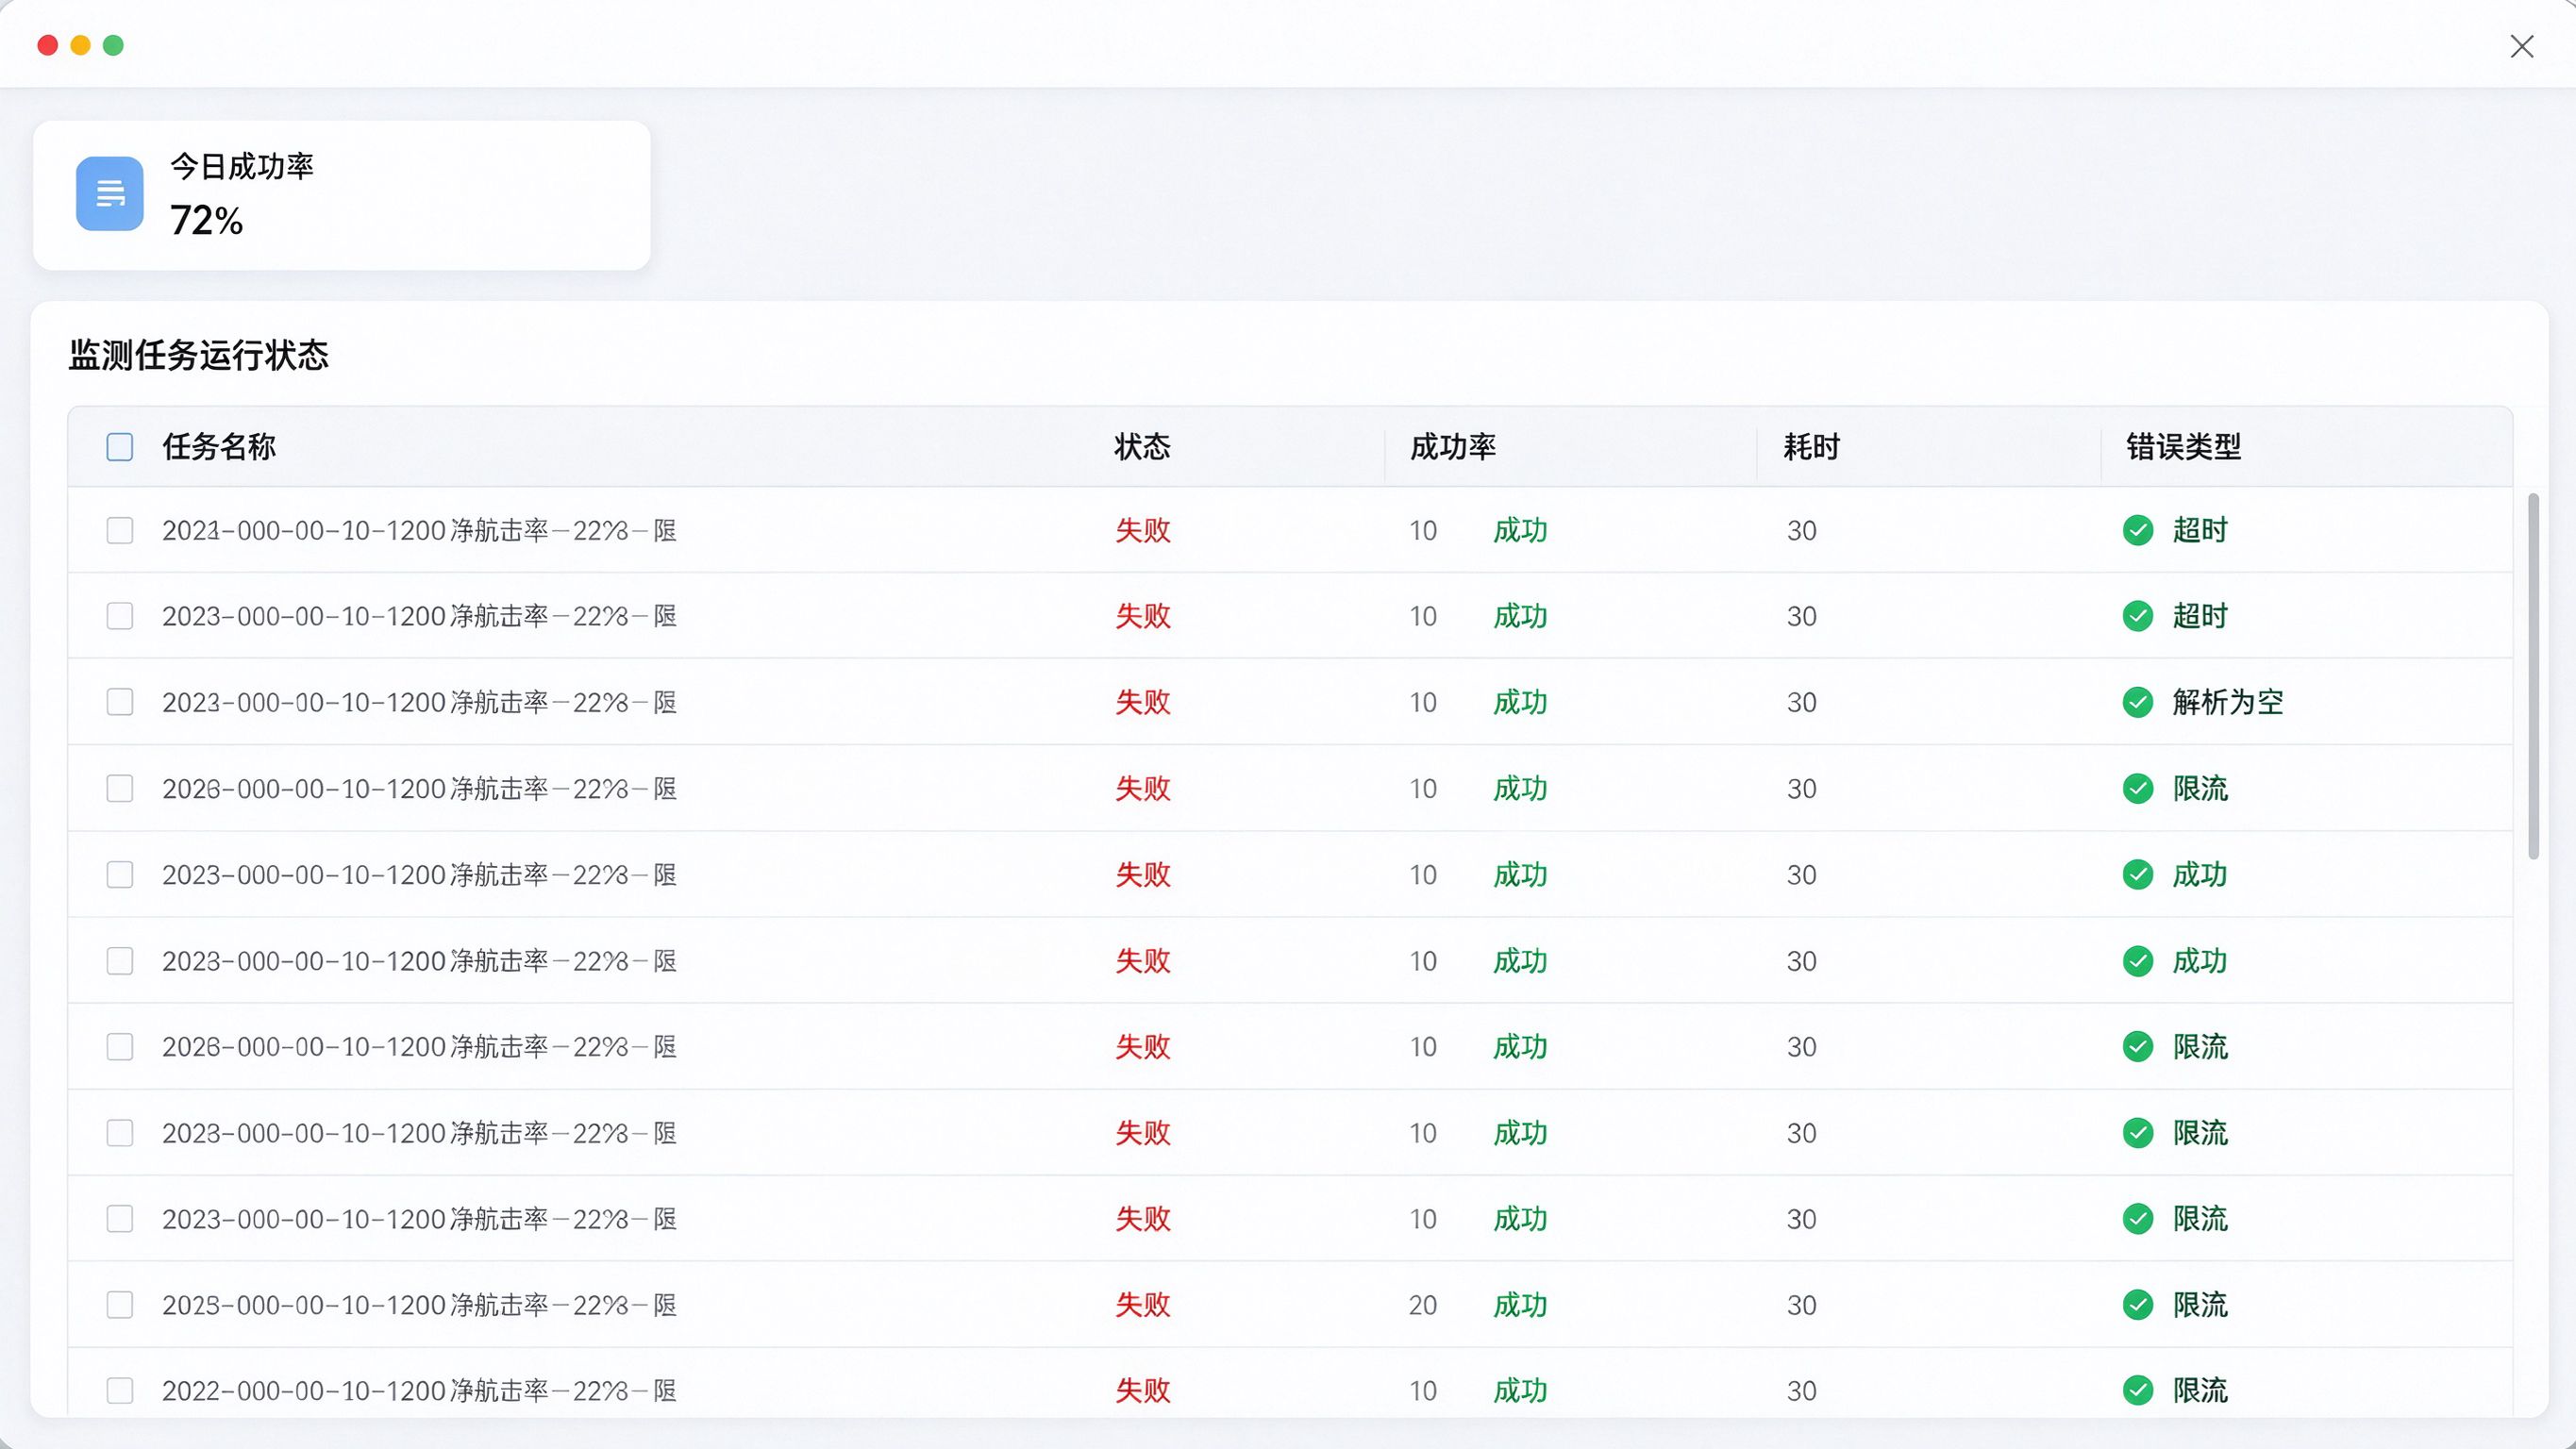Click the 72% success rate value
The image size is (2576, 1449).
(206, 221)
